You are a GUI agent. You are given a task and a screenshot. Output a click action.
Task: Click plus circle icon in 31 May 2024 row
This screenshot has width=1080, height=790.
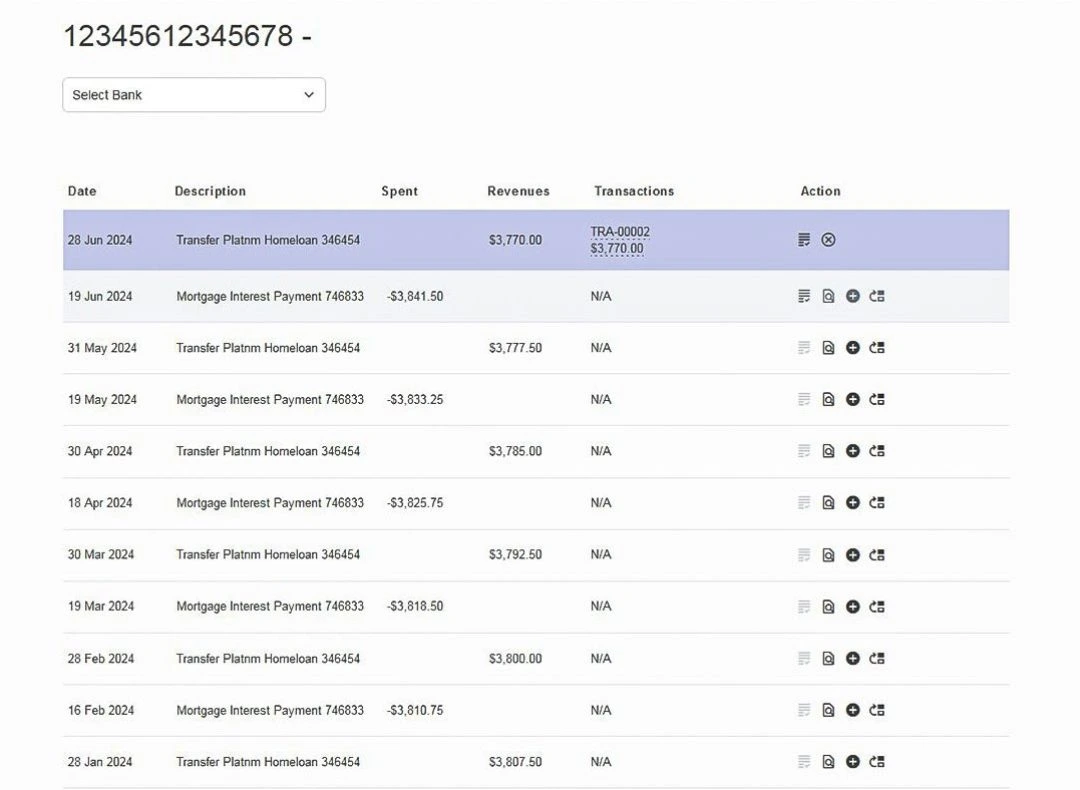tap(852, 348)
